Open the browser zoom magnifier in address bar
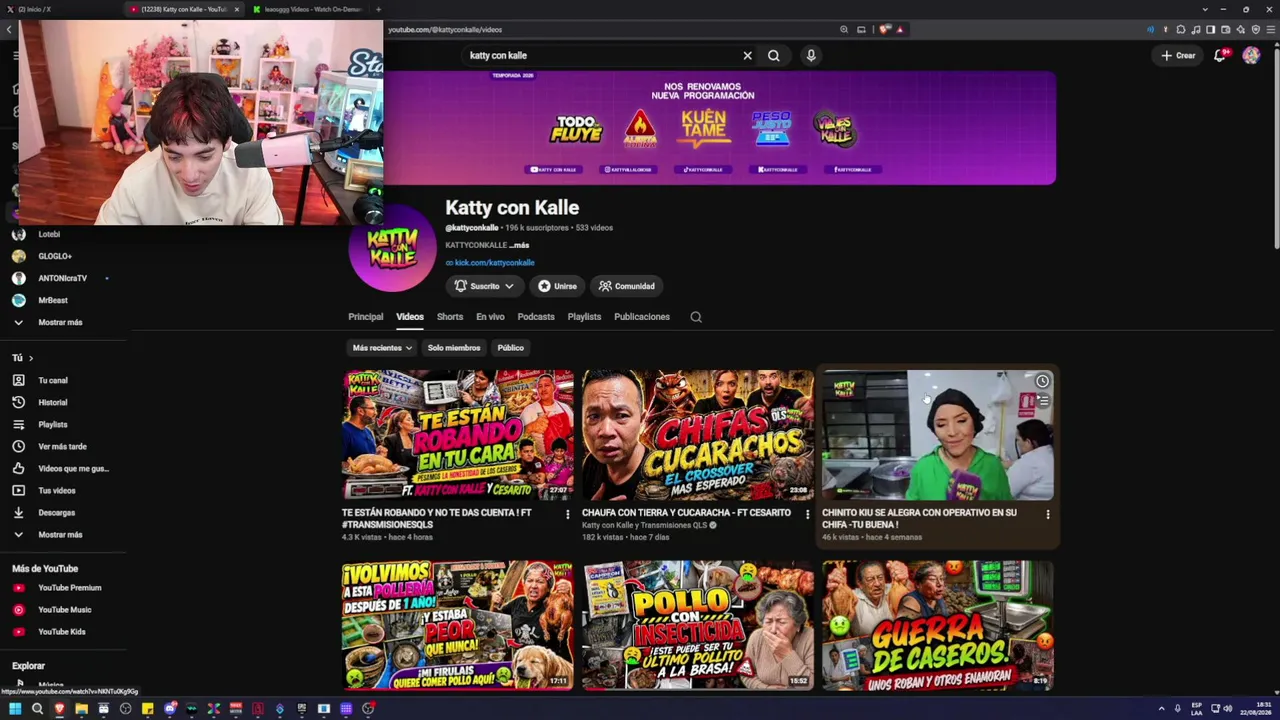The height and width of the screenshot is (720, 1280). click(x=845, y=30)
